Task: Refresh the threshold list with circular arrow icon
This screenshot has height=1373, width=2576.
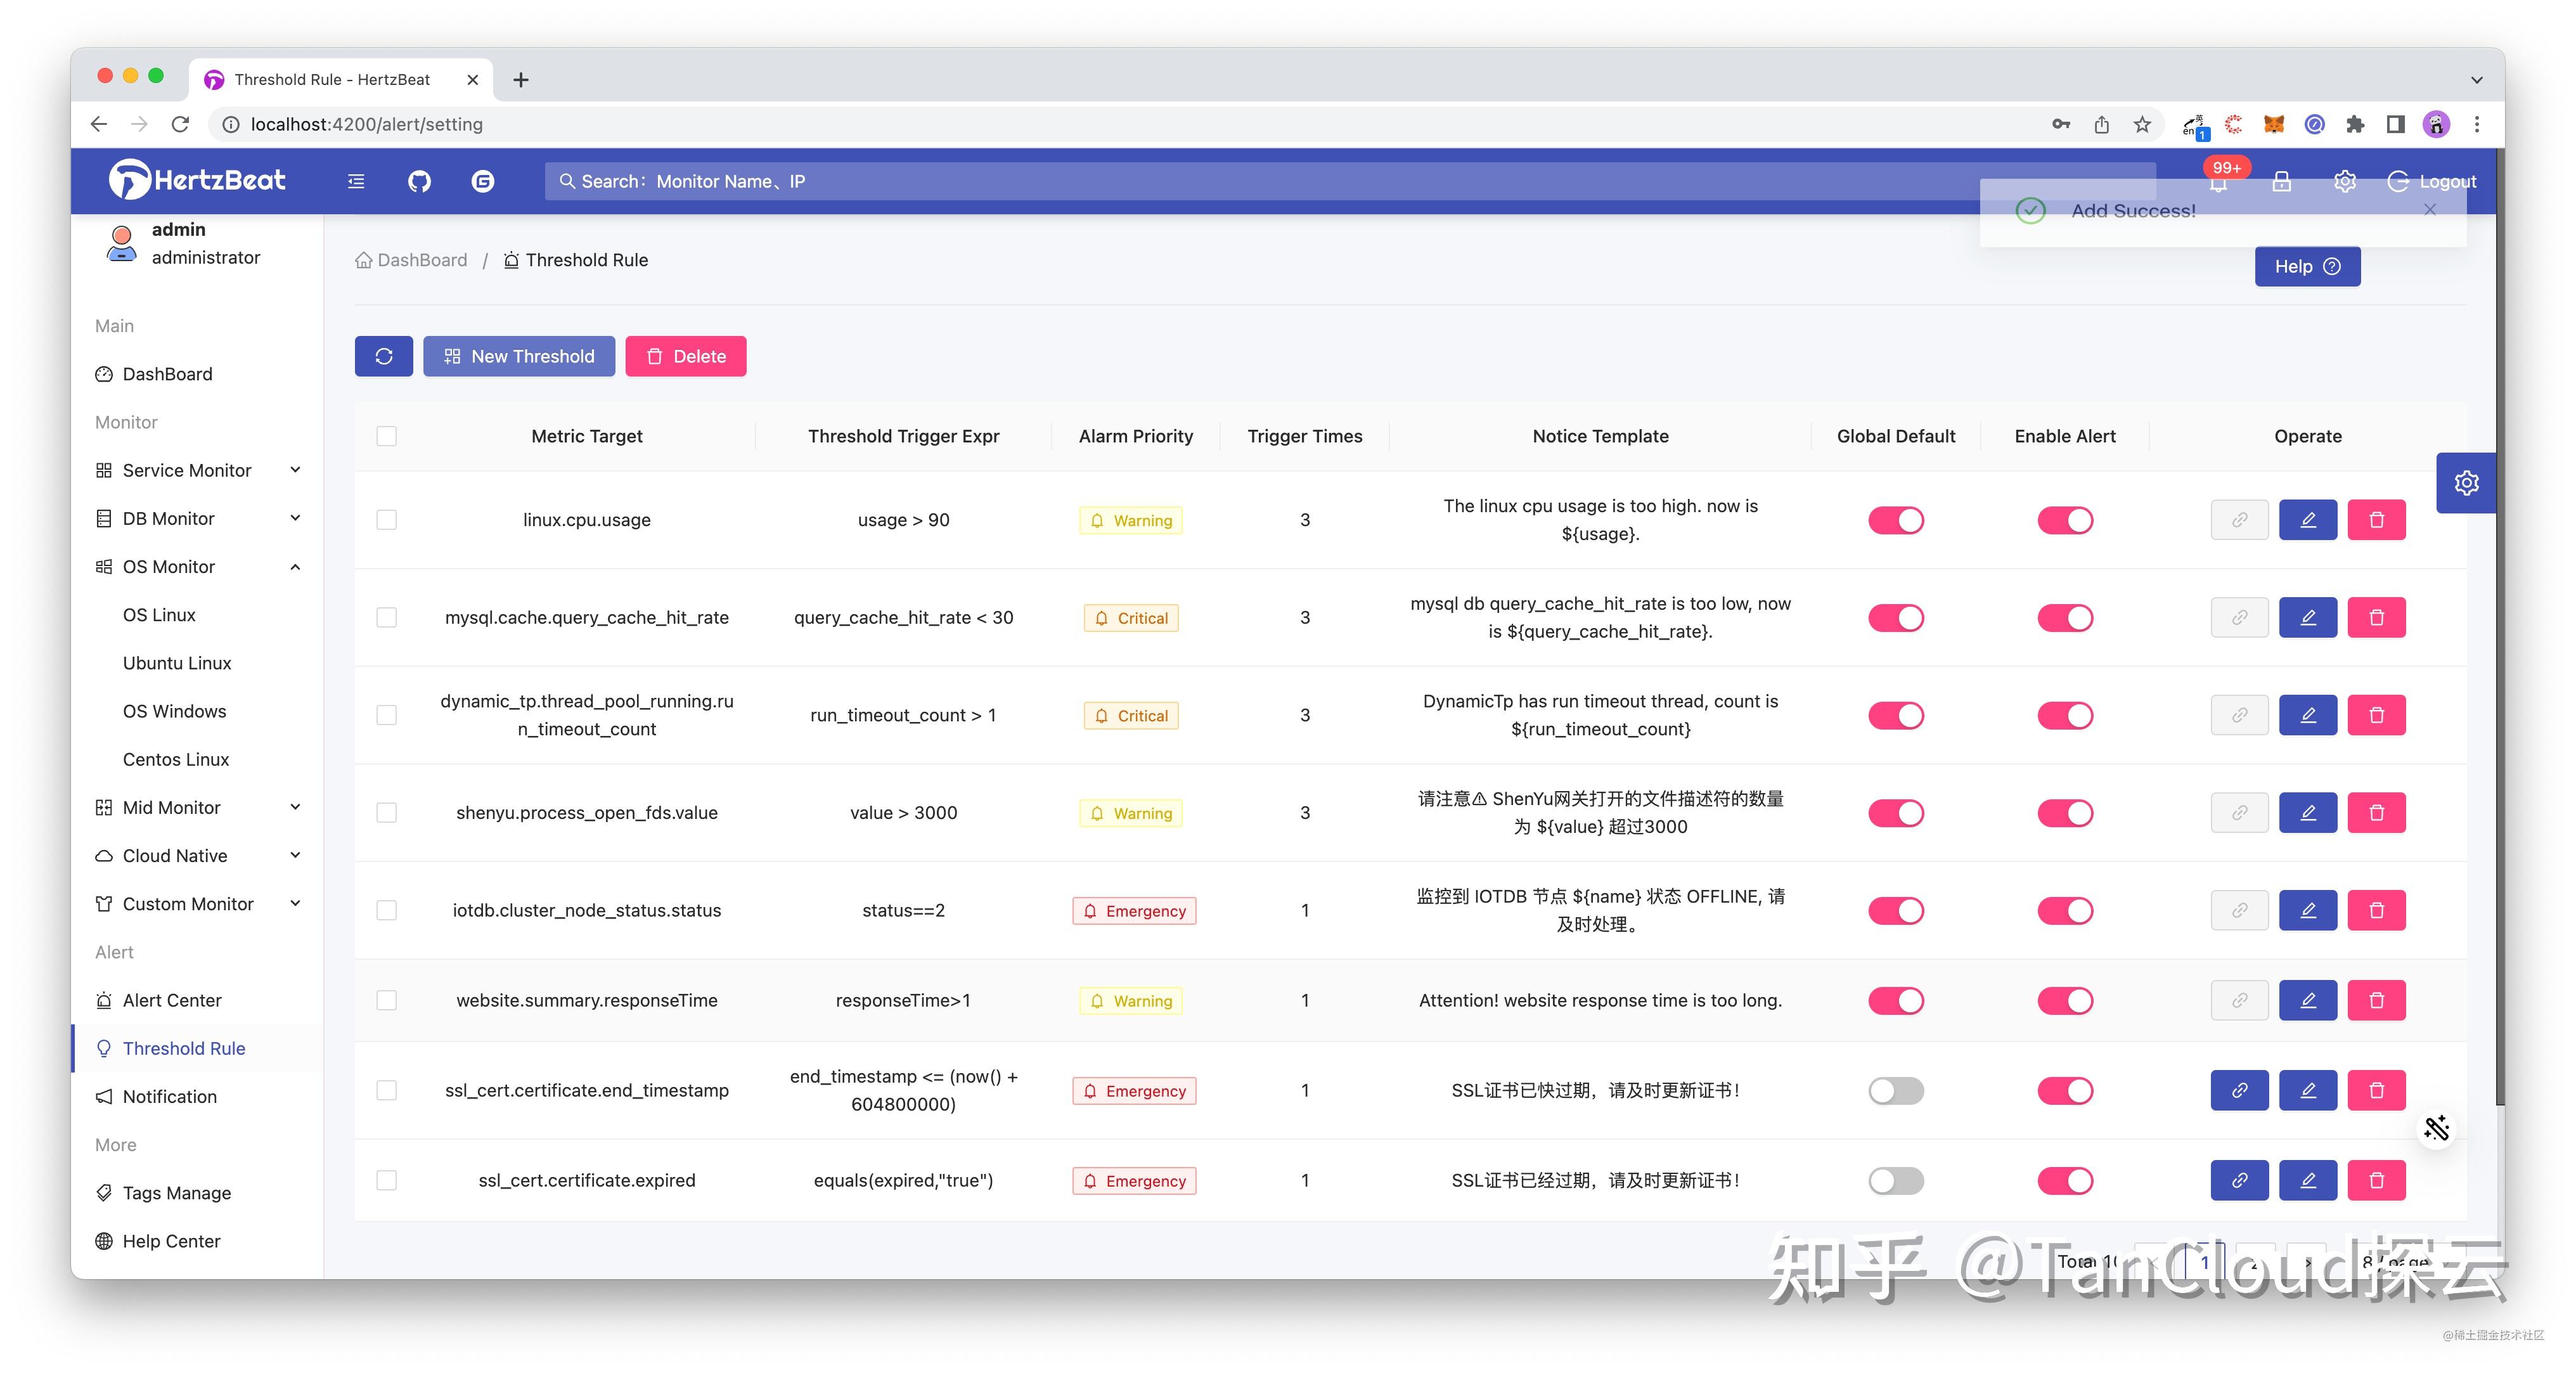Action: (x=384, y=356)
